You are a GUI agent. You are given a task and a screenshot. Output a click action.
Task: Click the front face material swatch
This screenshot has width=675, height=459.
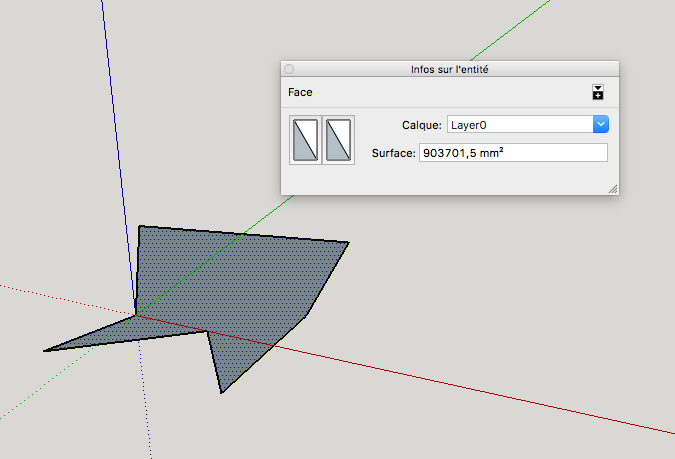[306, 140]
